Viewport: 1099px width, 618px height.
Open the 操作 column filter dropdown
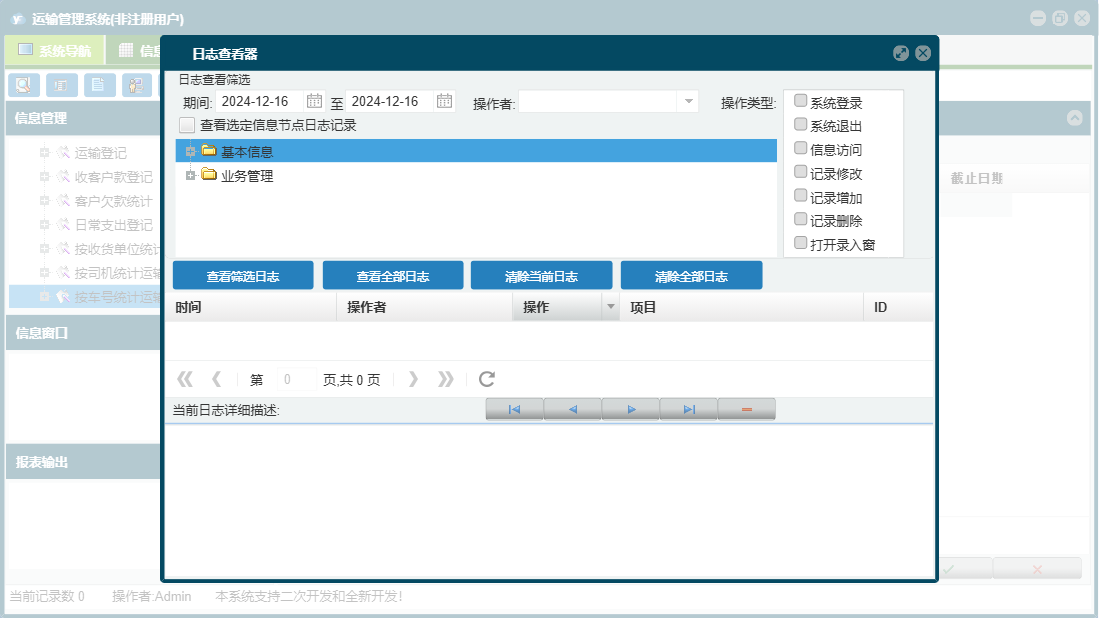(610, 307)
